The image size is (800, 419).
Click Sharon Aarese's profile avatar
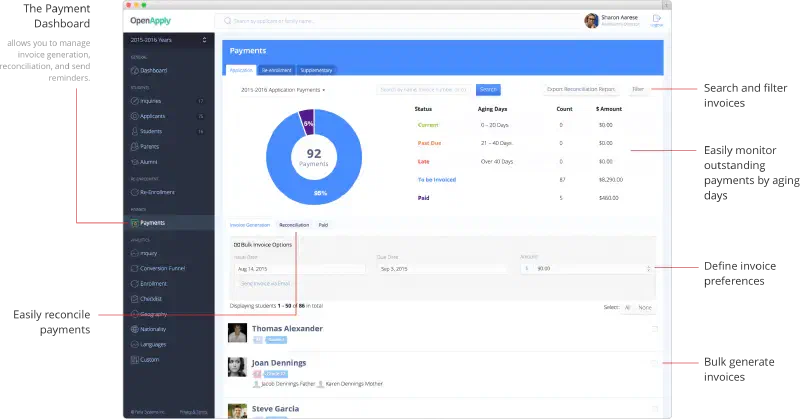click(x=591, y=20)
